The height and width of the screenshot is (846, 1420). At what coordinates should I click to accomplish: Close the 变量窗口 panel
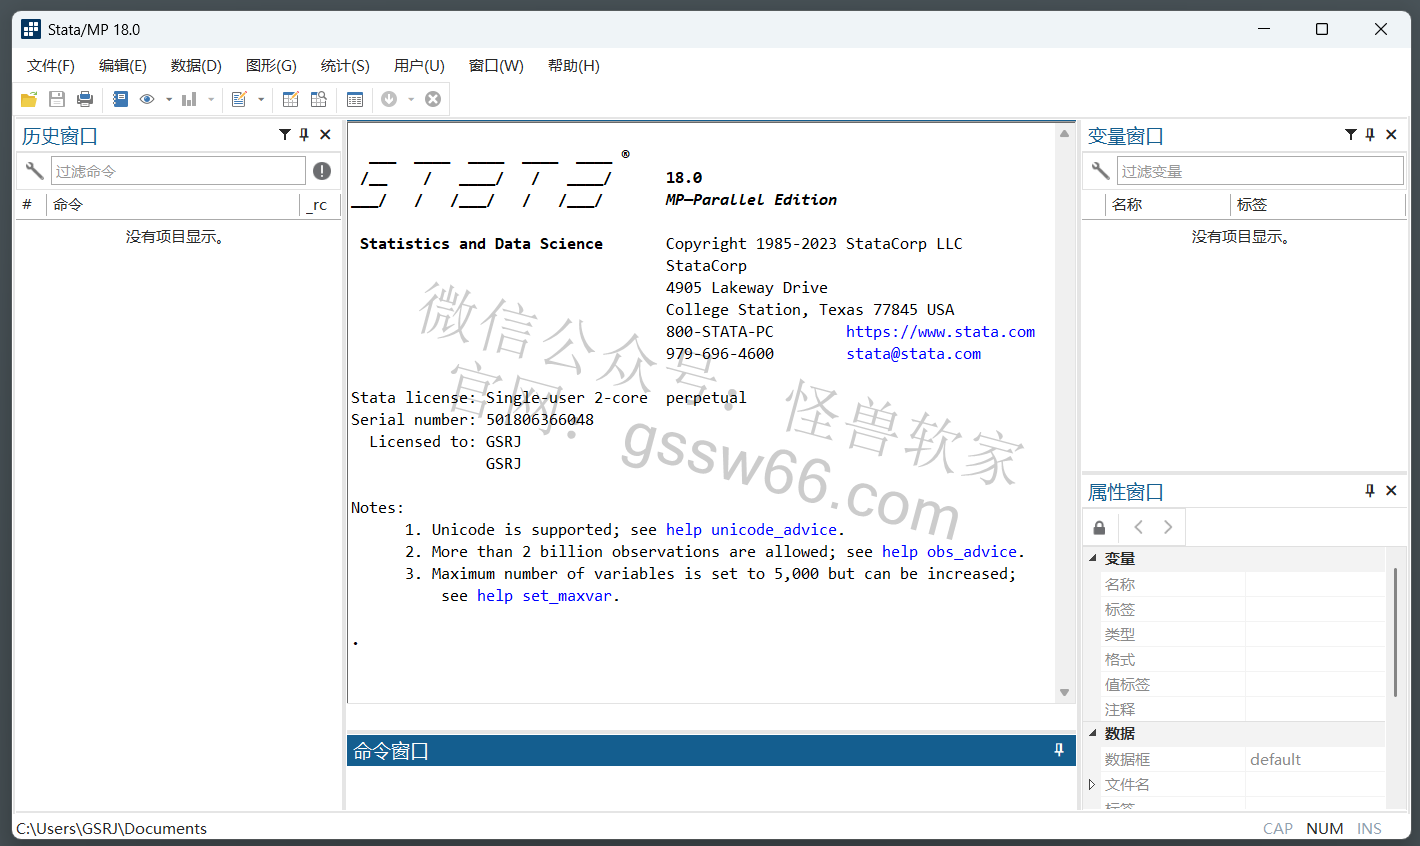1391,134
